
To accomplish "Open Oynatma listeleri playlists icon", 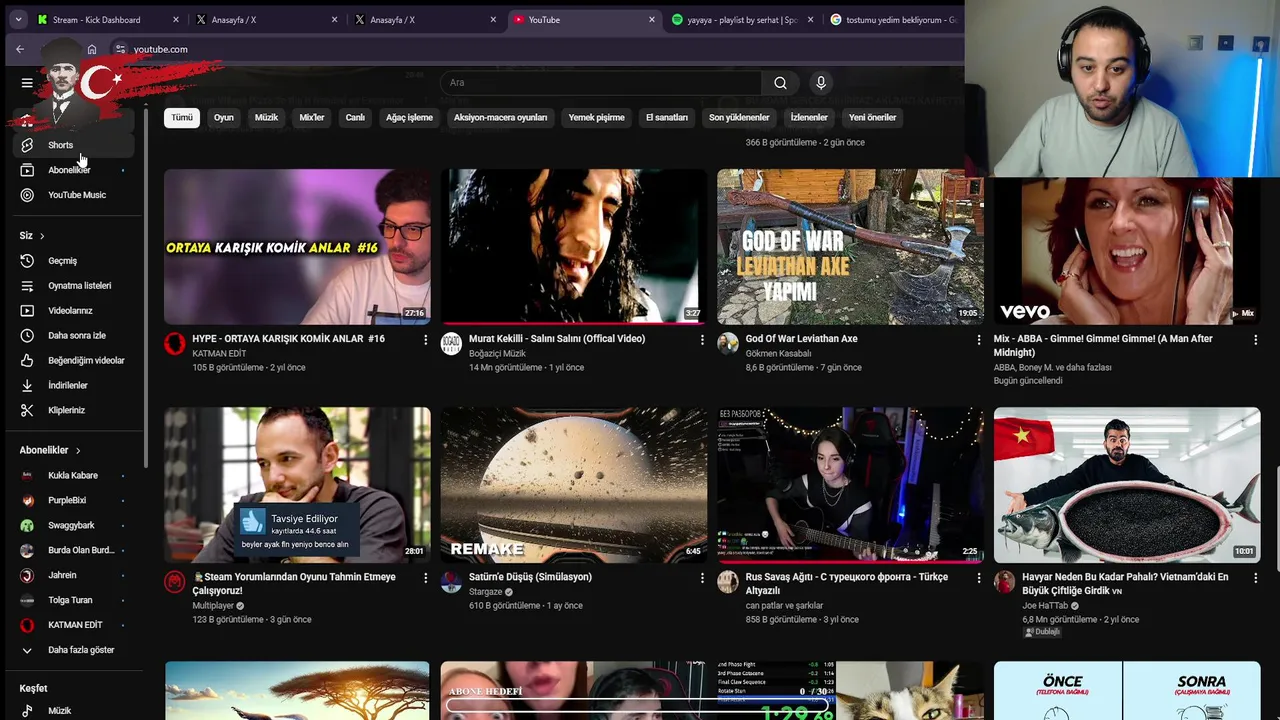I will point(27,286).
